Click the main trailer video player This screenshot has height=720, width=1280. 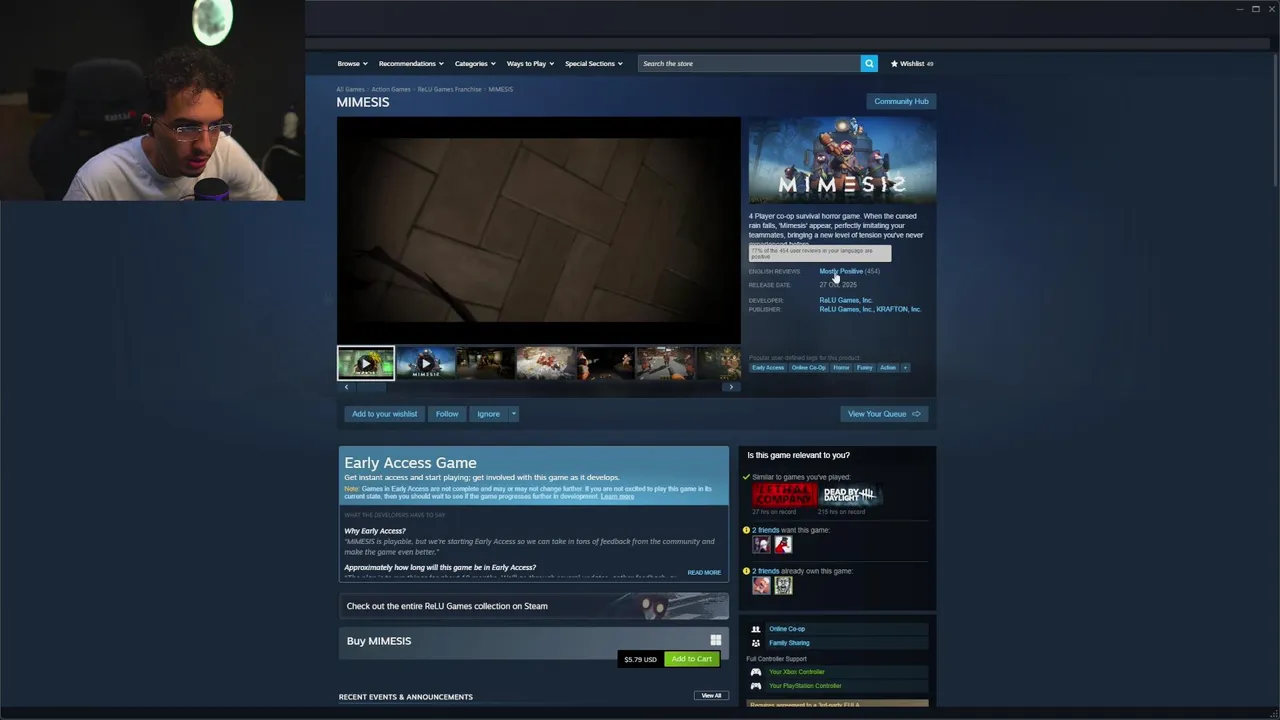(539, 230)
